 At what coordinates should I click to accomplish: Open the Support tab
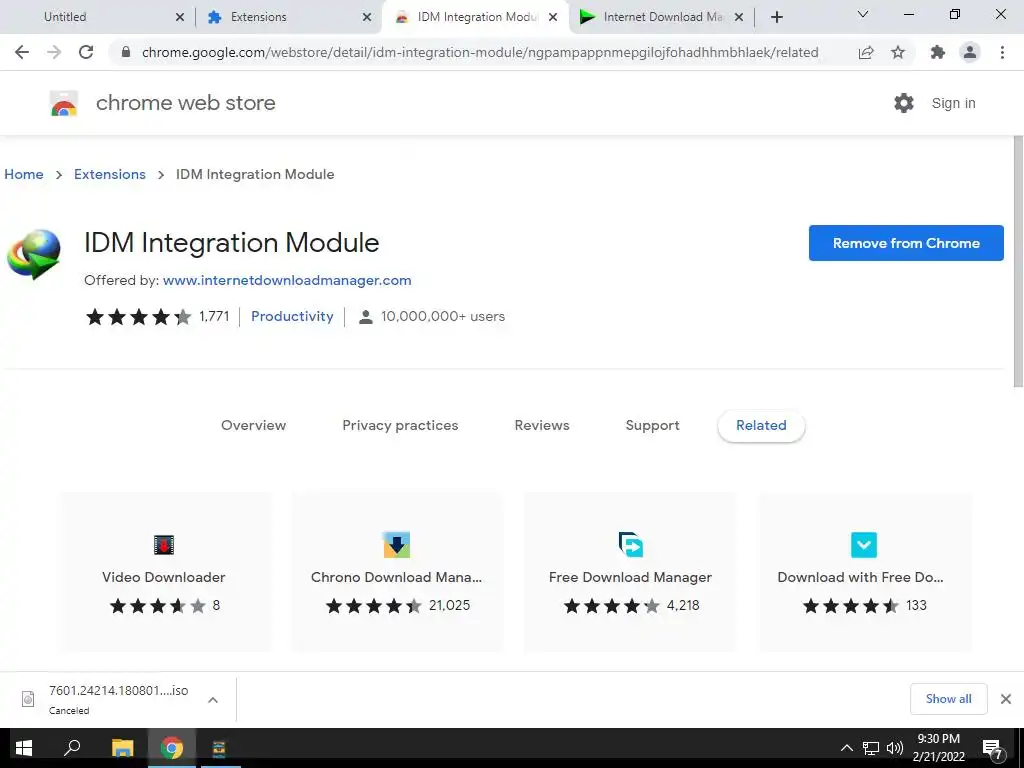coord(652,425)
